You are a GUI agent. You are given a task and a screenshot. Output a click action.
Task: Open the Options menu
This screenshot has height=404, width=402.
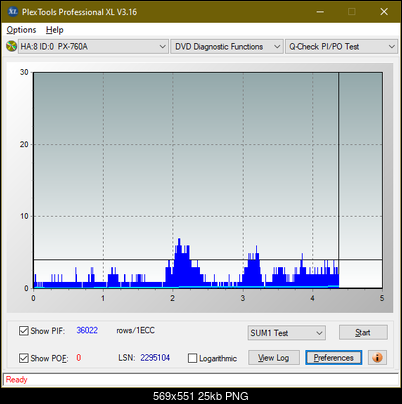21,30
